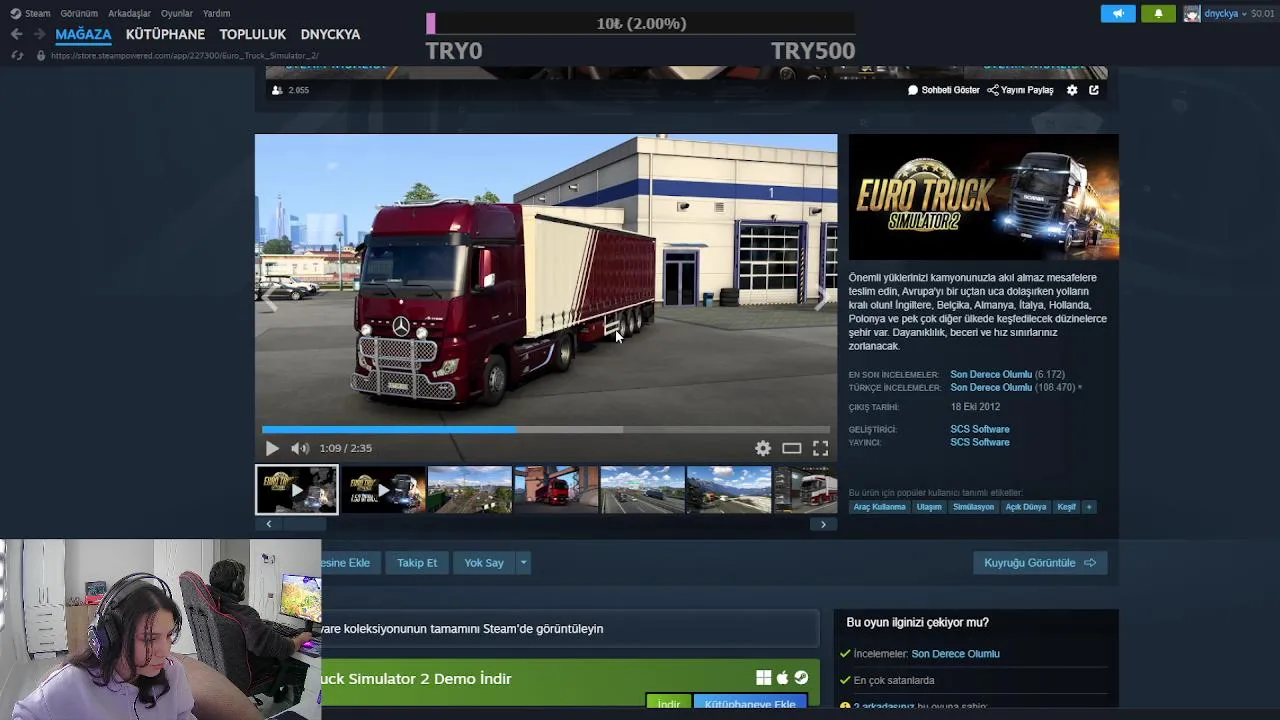Open the announcements megaphone button
The height and width of the screenshot is (720, 1280).
coord(1118,13)
